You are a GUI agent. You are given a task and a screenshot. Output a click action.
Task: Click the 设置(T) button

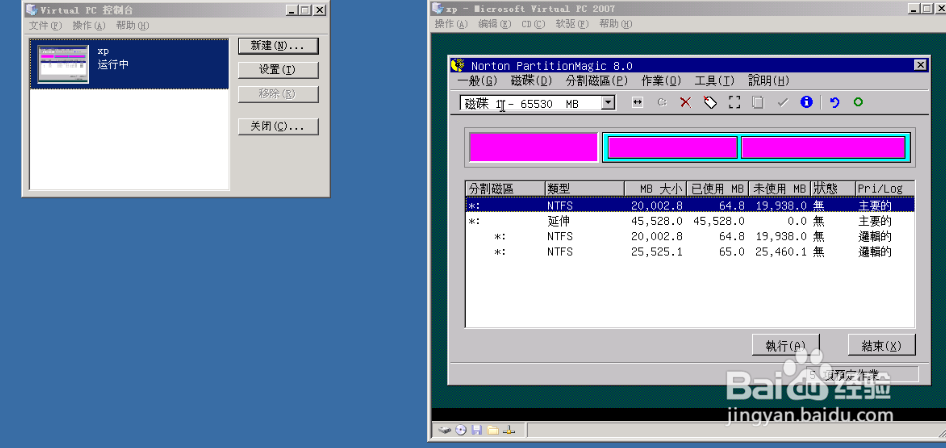[278, 70]
